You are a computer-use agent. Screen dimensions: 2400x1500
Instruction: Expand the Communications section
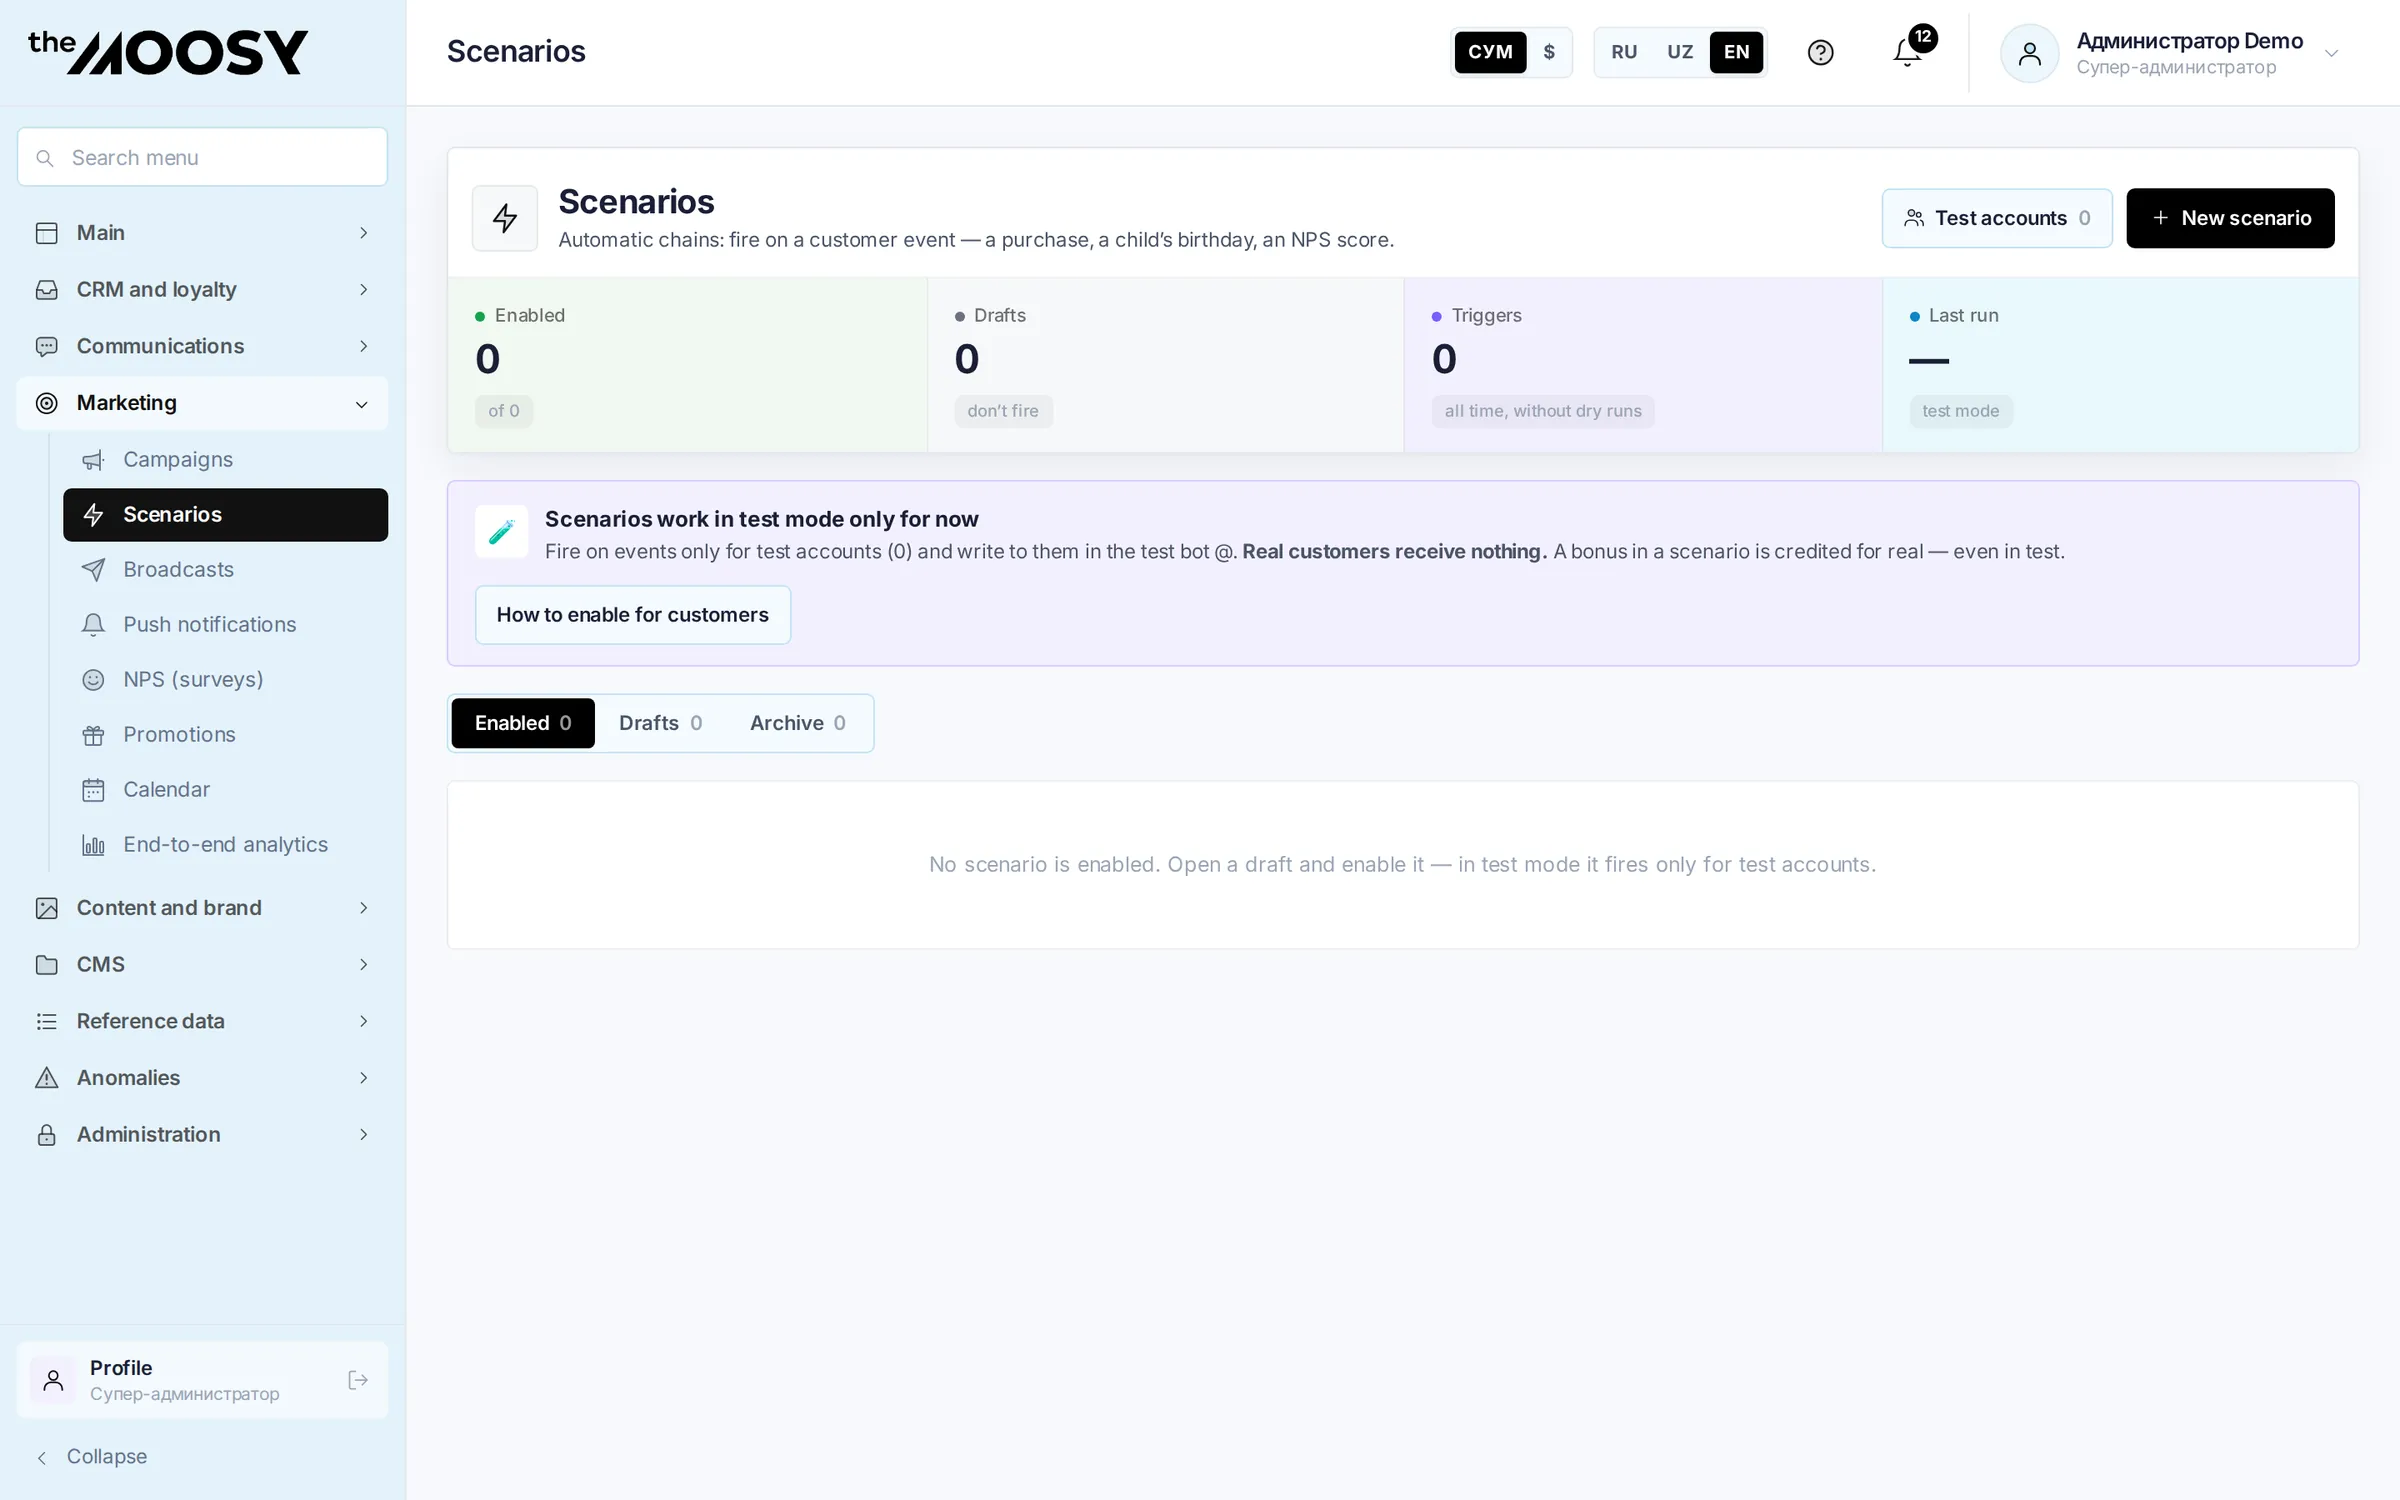(202, 347)
